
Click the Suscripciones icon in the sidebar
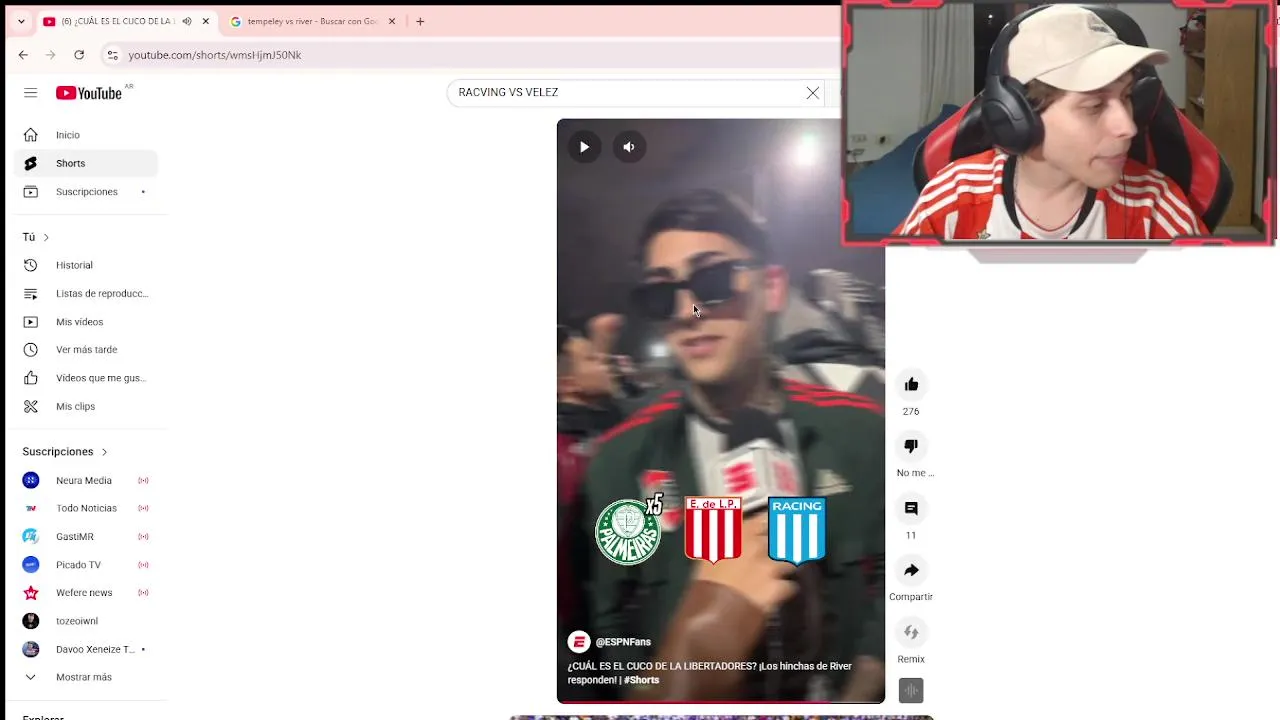[31, 192]
